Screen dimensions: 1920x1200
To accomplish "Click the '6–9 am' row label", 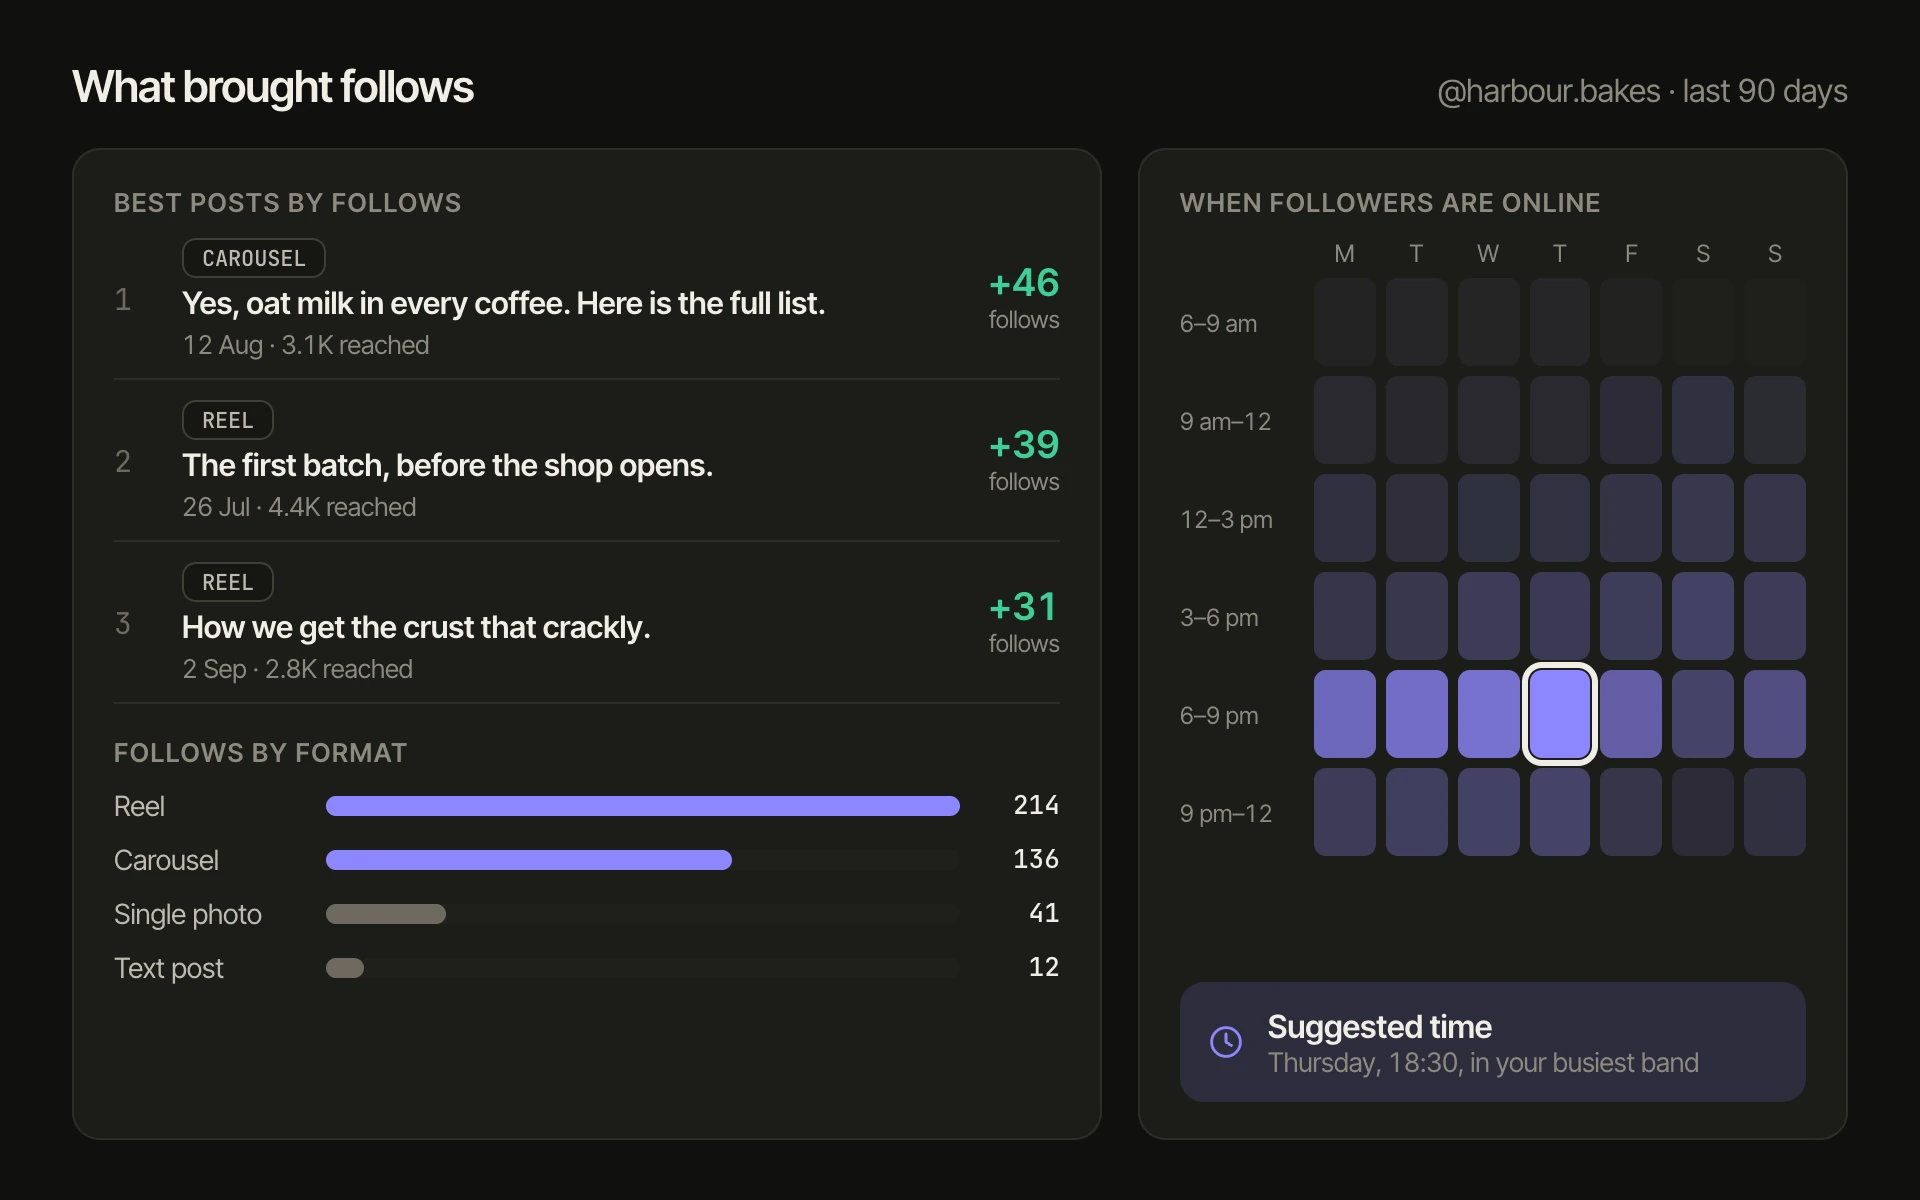I will (1218, 324).
